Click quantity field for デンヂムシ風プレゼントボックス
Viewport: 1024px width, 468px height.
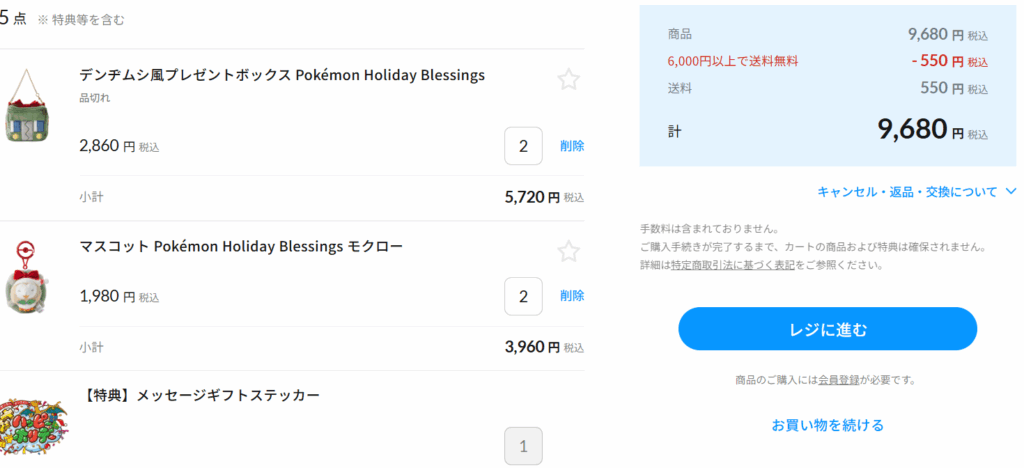point(523,146)
